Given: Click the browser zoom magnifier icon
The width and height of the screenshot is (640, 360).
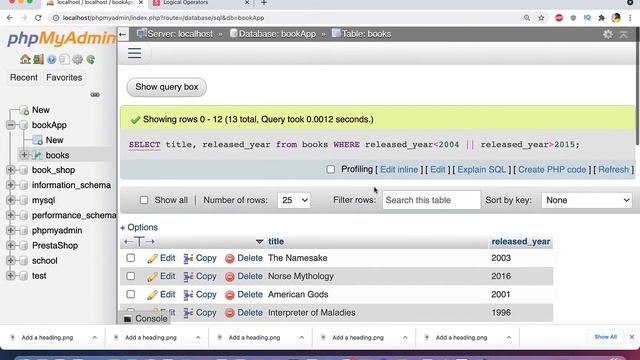Looking at the screenshot, I should (527, 18).
